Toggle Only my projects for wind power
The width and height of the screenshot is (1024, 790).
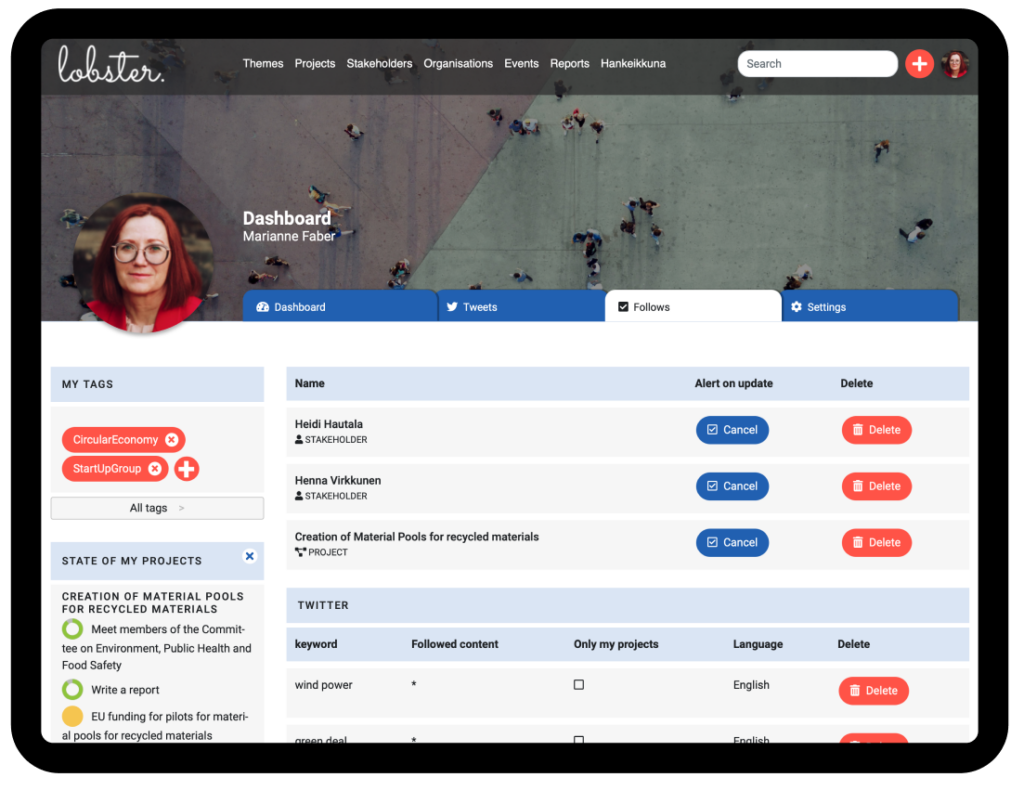click(x=579, y=685)
